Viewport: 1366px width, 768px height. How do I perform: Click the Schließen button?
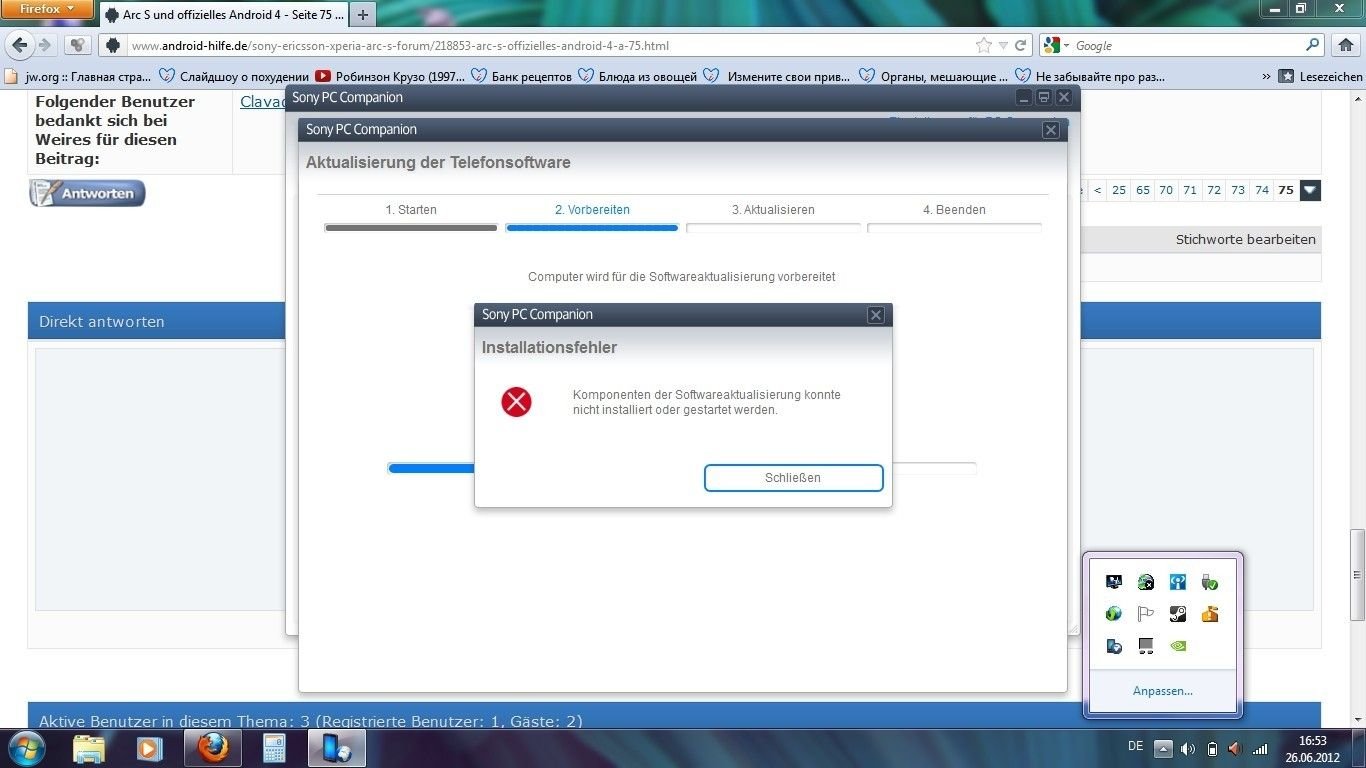(x=793, y=478)
